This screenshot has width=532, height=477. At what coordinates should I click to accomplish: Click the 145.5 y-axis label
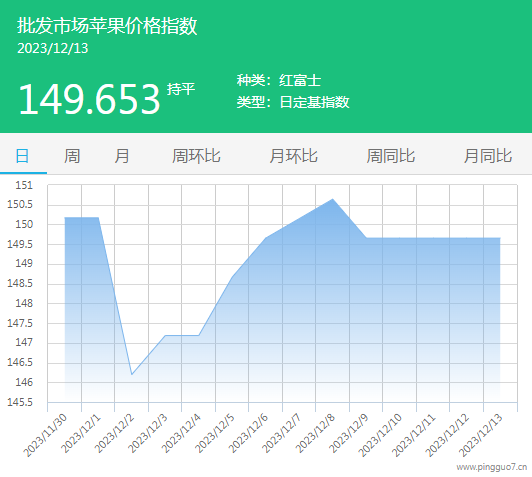[x=20, y=402]
